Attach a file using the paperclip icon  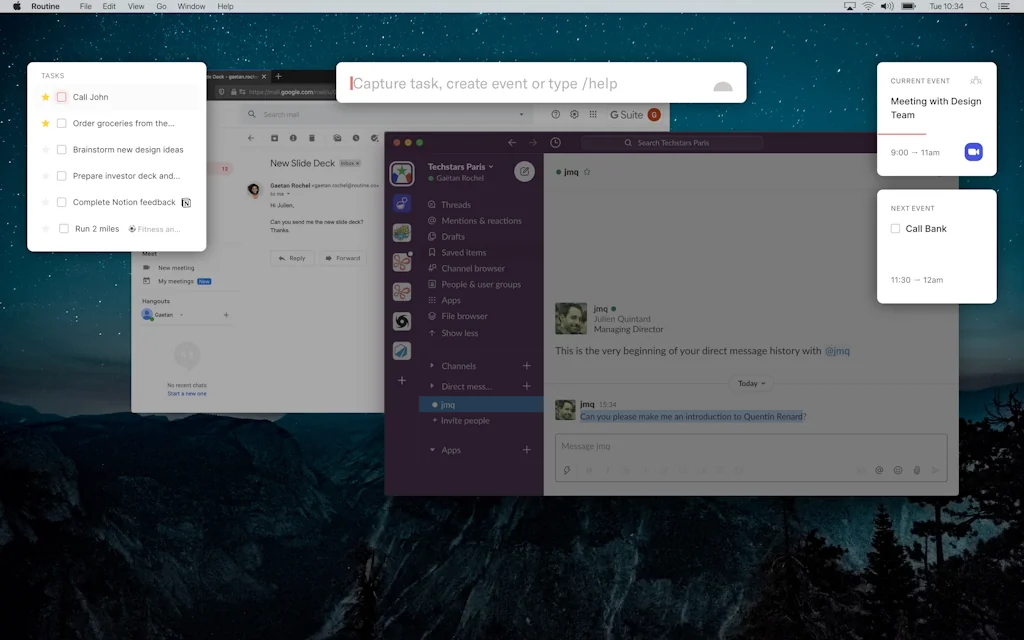[x=916, y=469]
